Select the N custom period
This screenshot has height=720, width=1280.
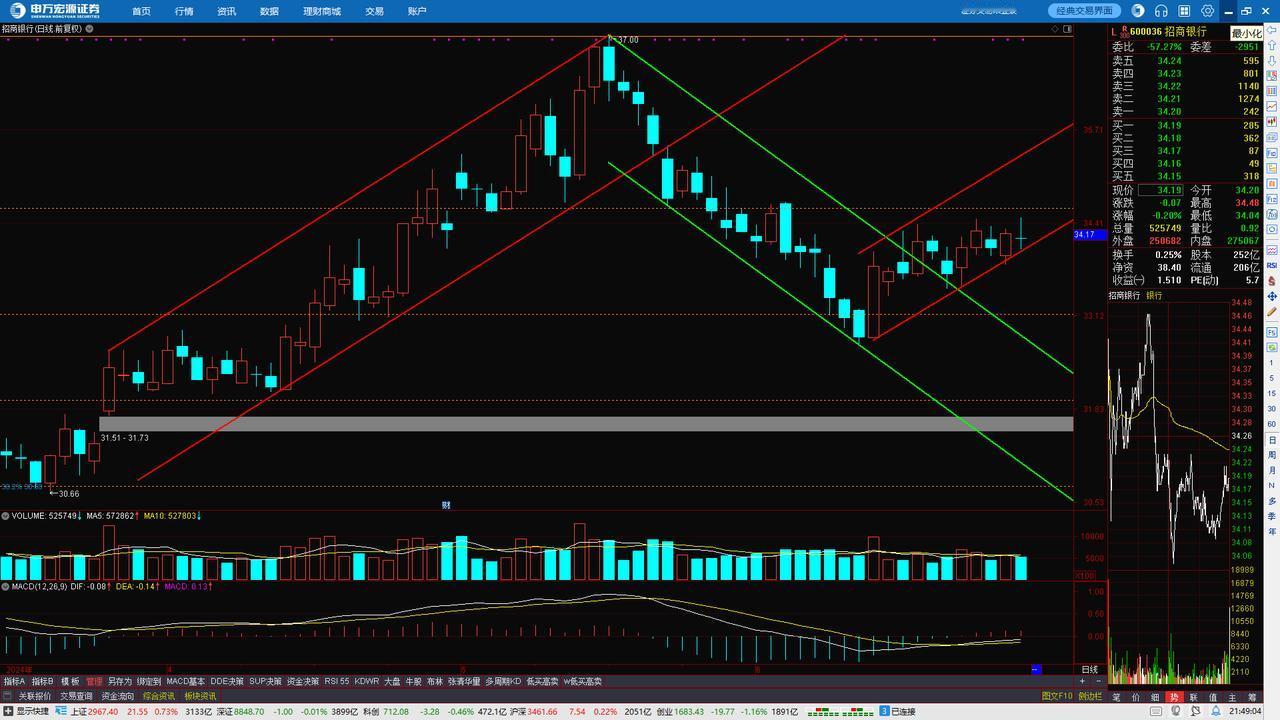point(1272,485)
